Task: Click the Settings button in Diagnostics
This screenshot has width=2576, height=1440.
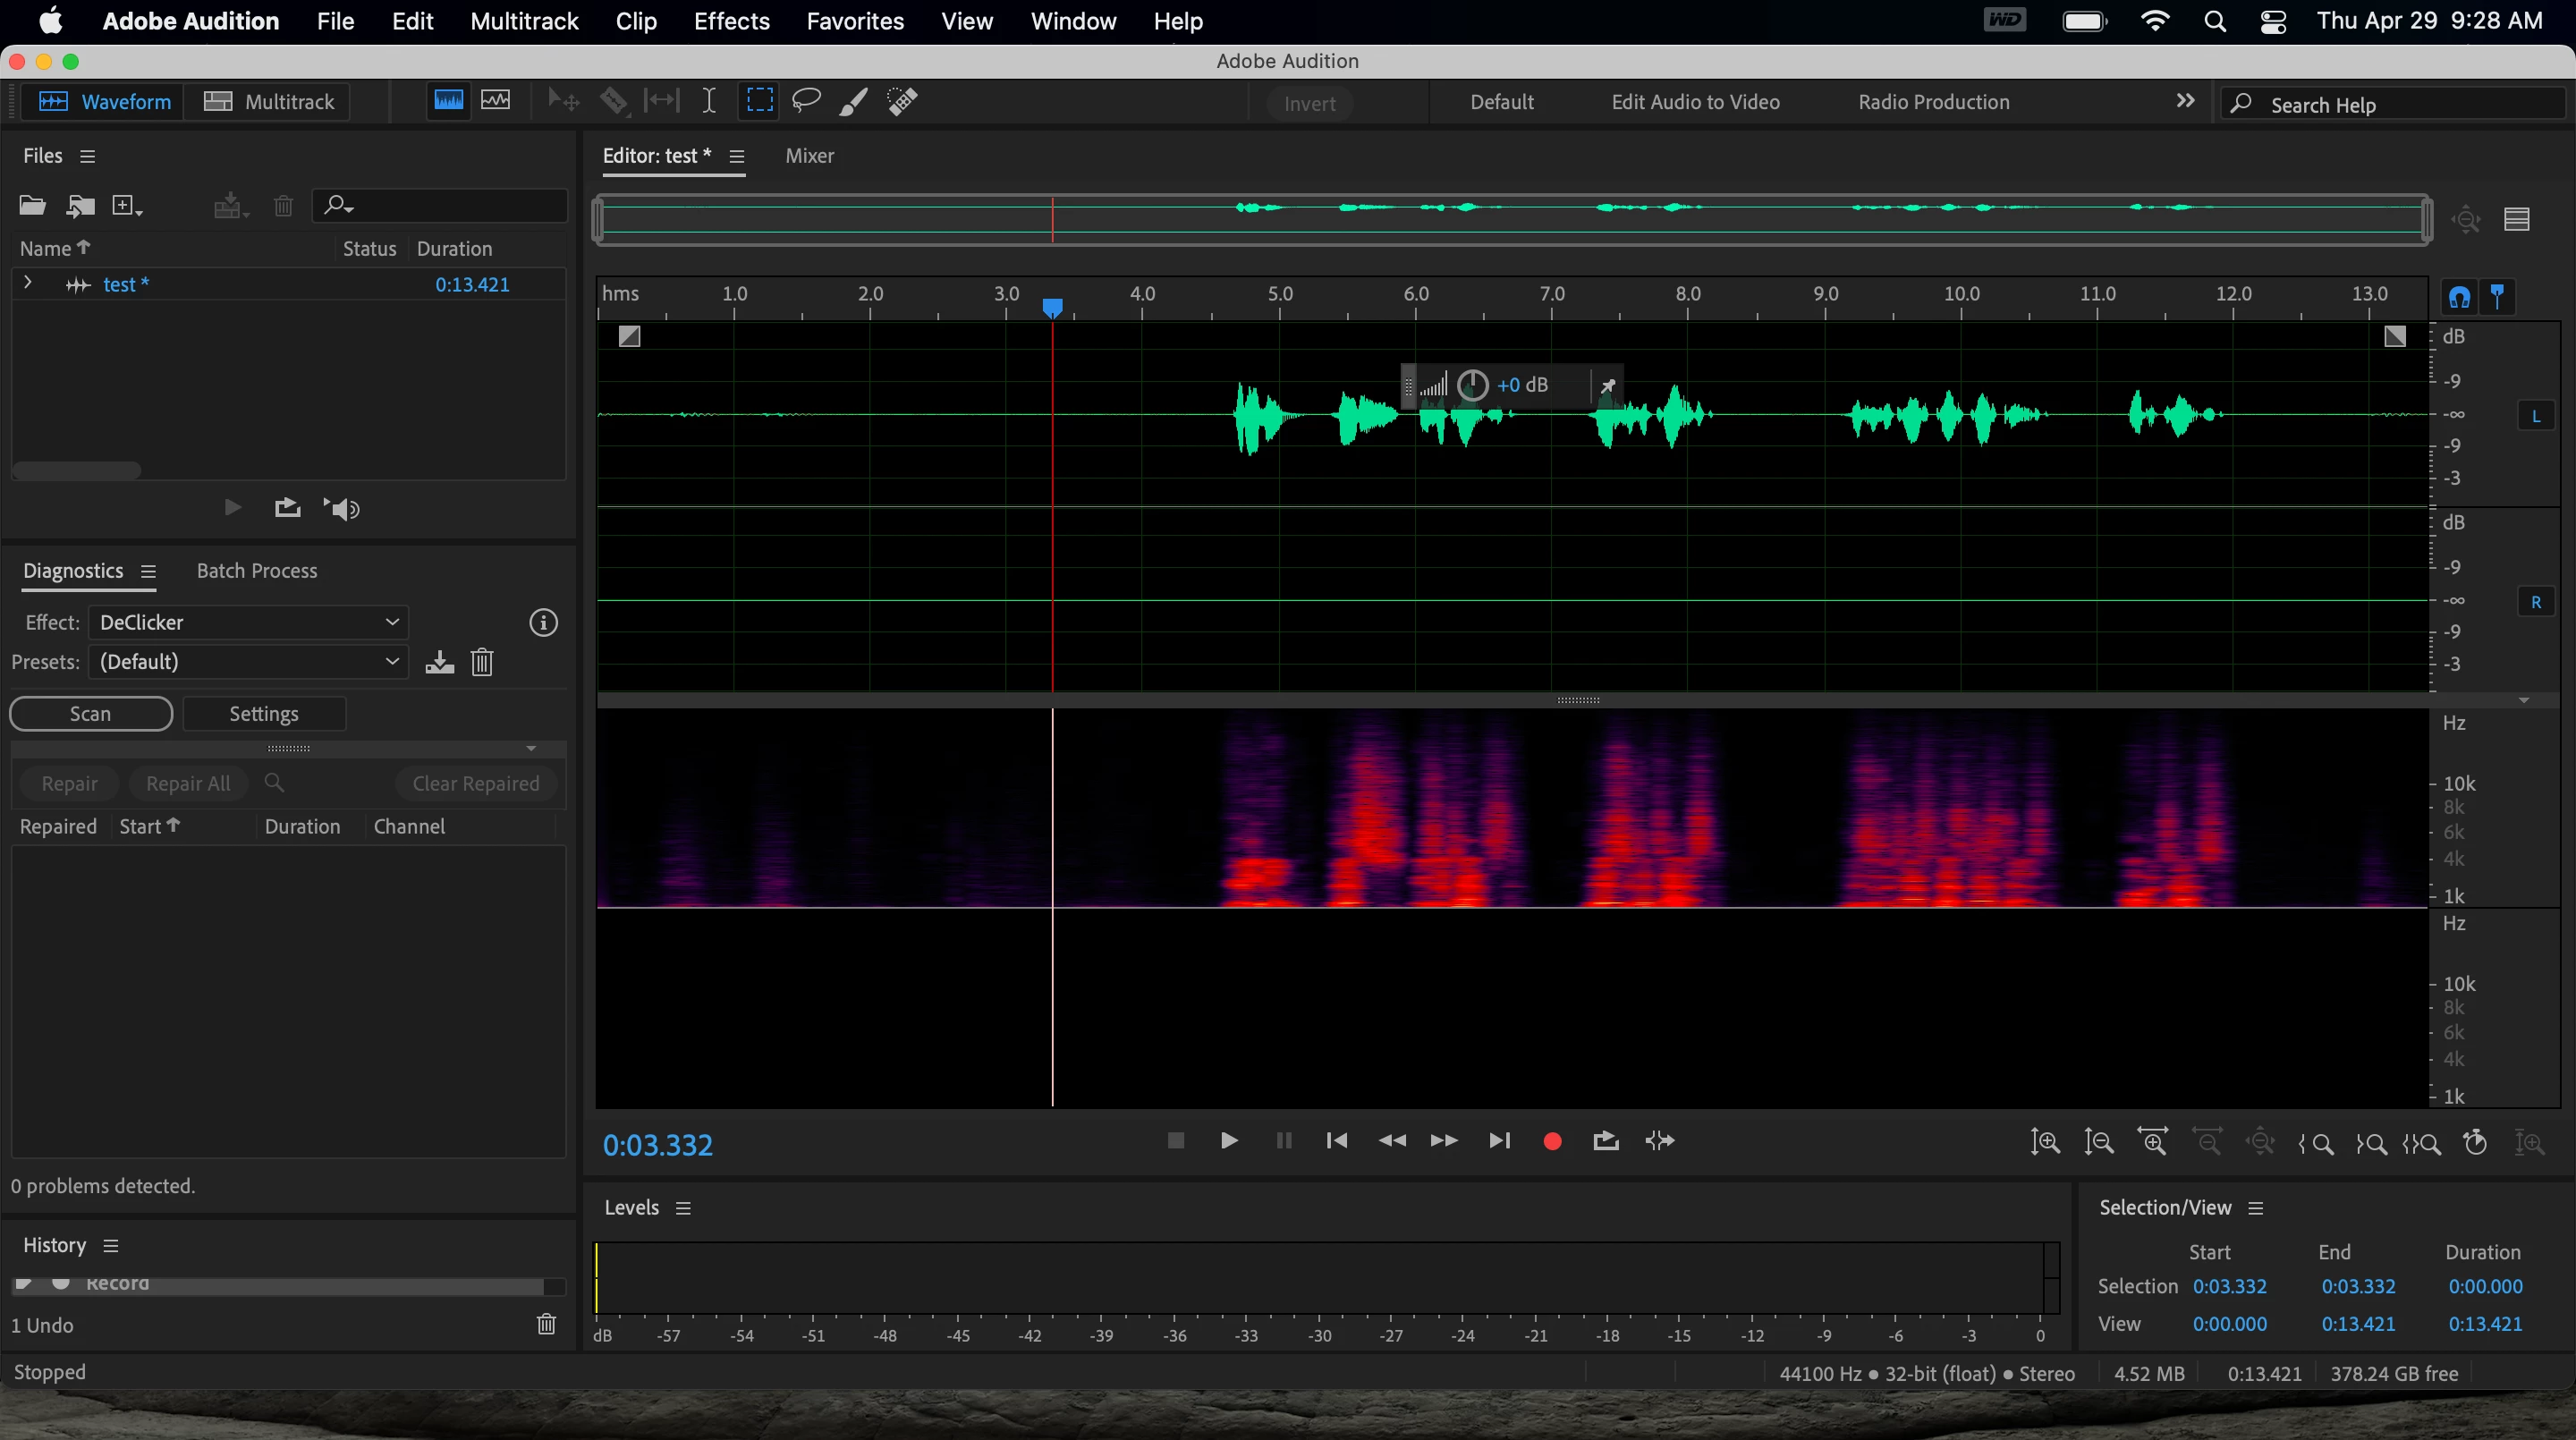Action: coord(264,714)
